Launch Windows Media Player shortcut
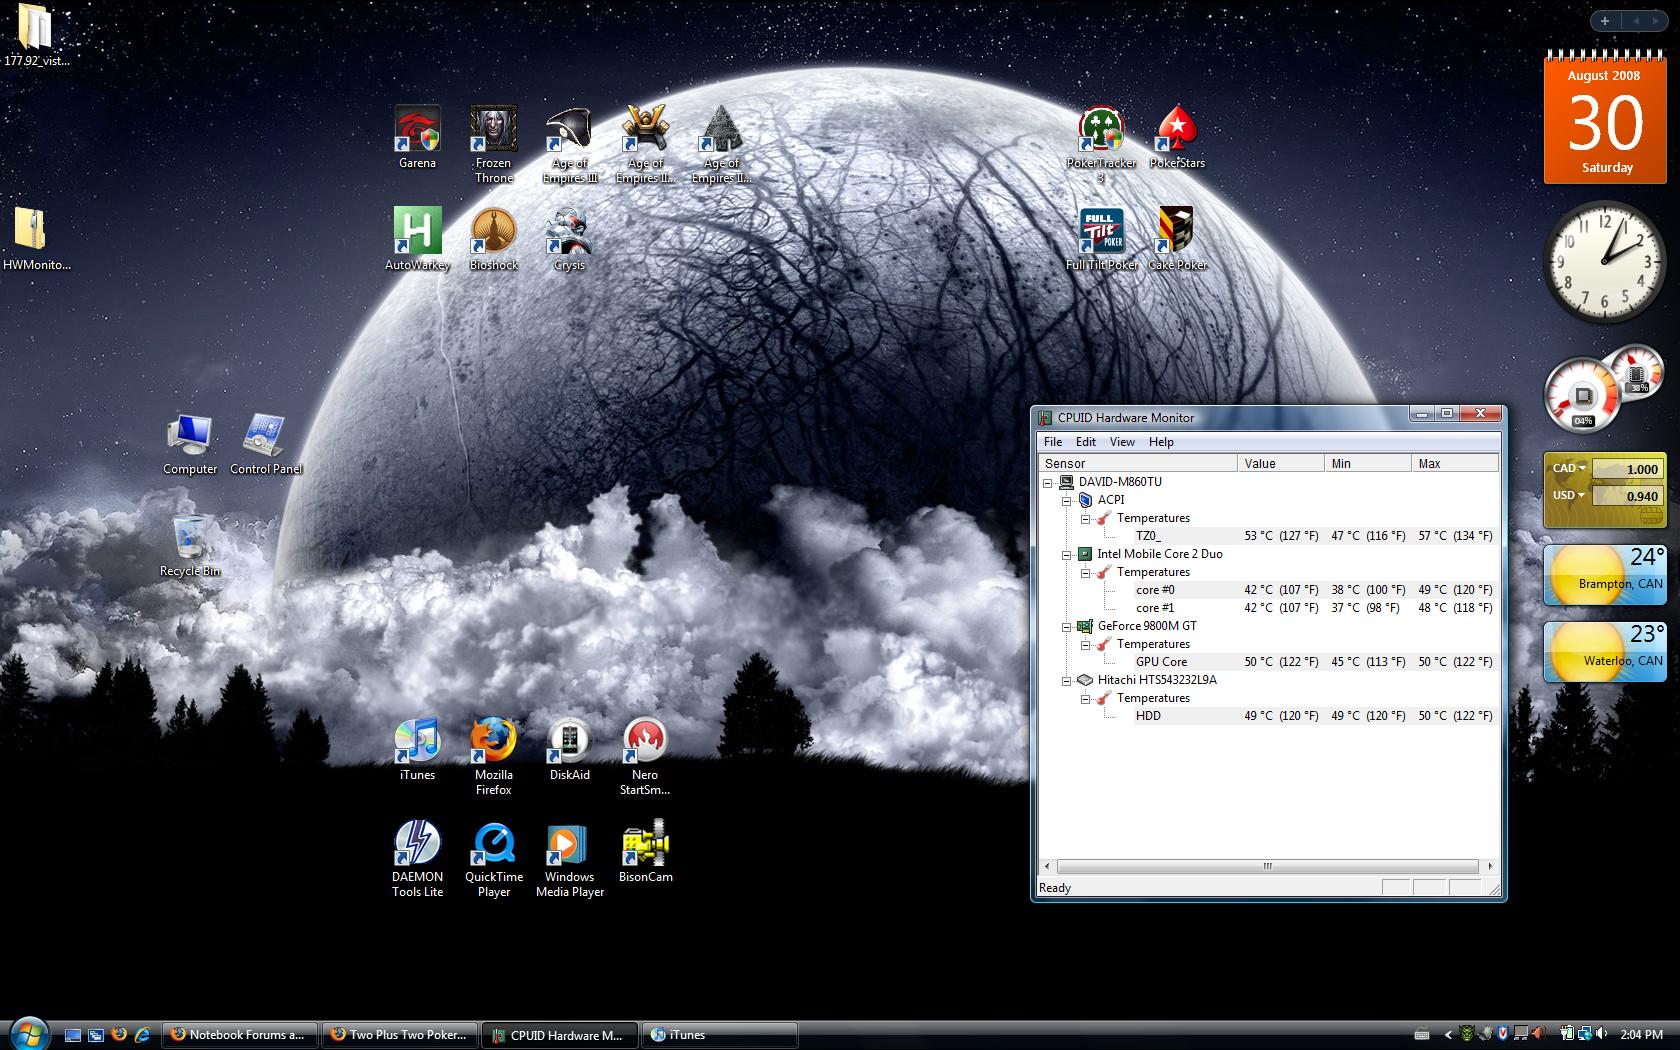This screenshot has width=1680, height=1050. coord(569,858)
